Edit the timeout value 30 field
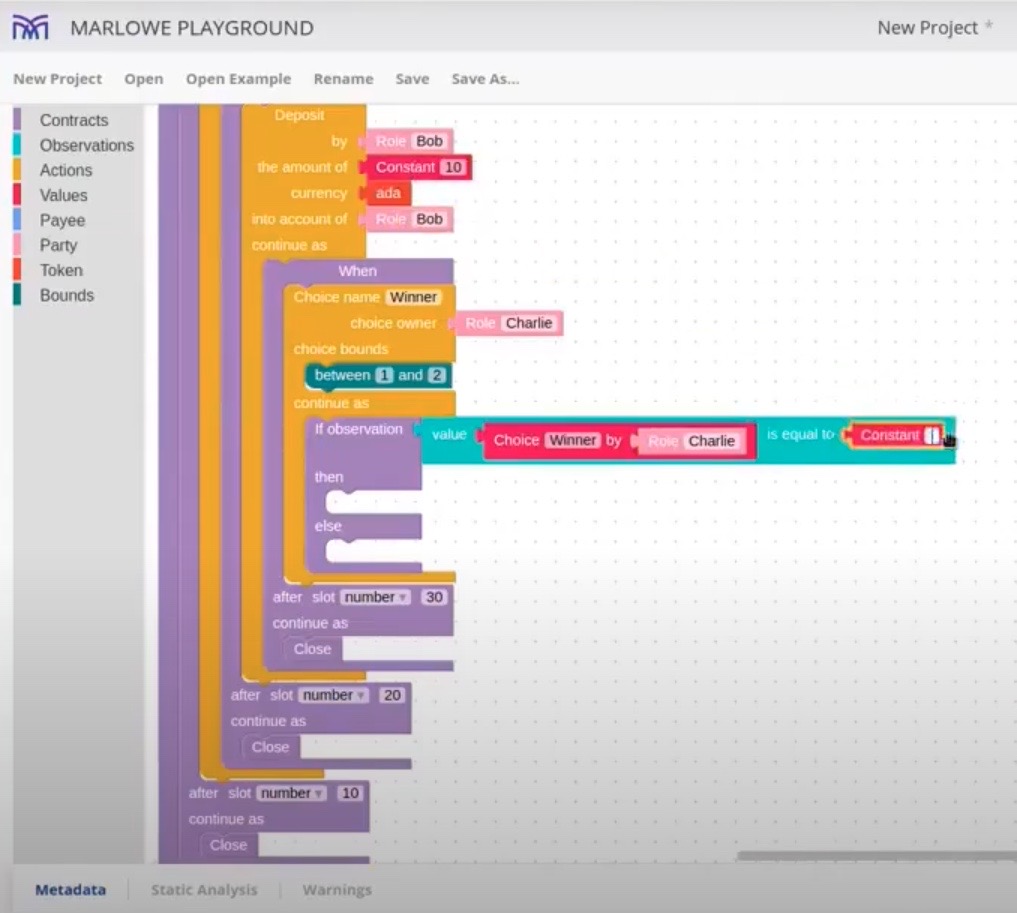 click(434, 597)
